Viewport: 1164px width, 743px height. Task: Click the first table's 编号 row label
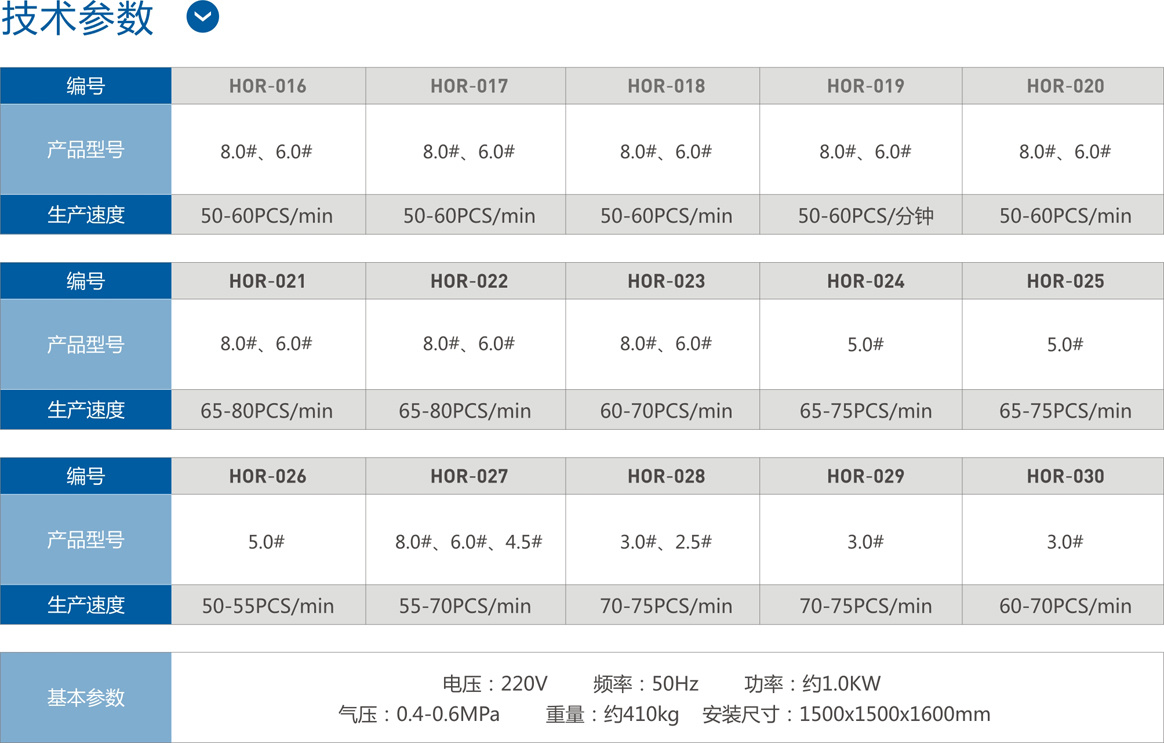85,86
